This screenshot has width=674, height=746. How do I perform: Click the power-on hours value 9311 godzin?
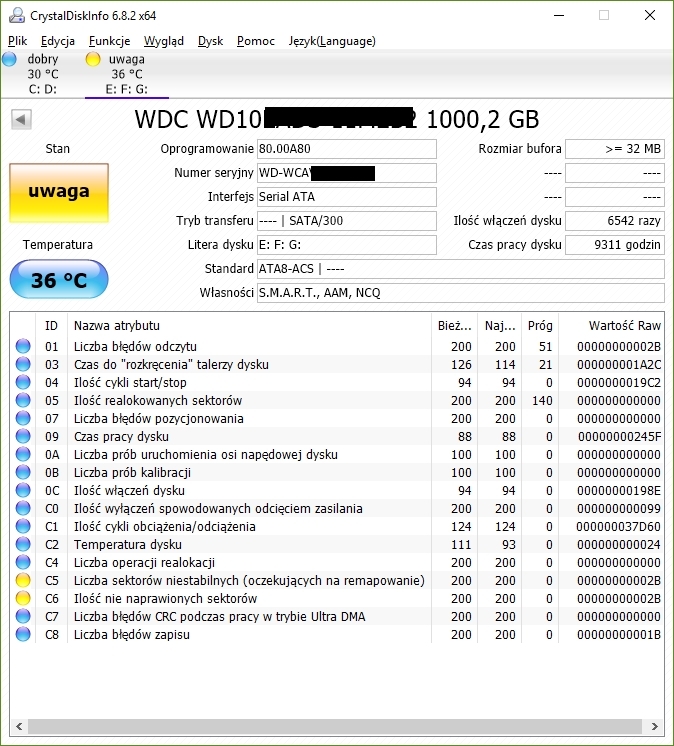point(615,245)
